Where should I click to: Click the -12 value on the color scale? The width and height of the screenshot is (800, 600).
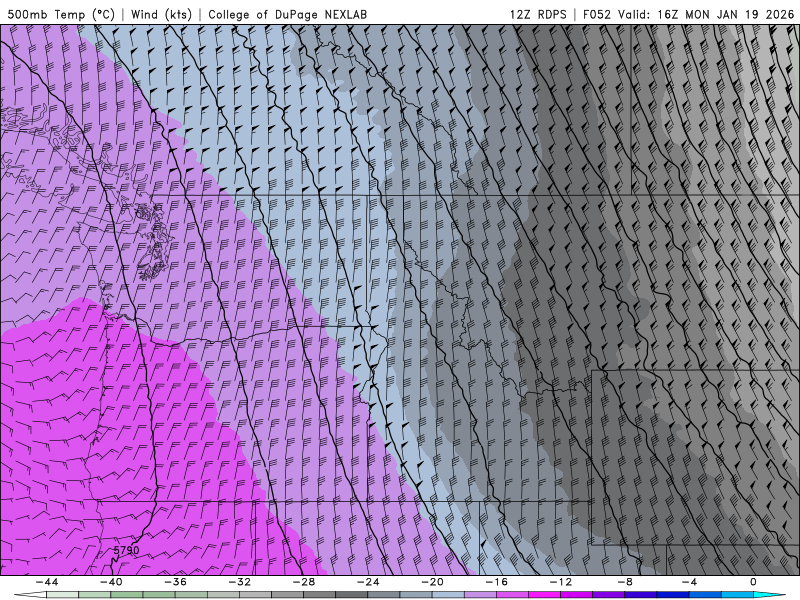coord(561,582)
